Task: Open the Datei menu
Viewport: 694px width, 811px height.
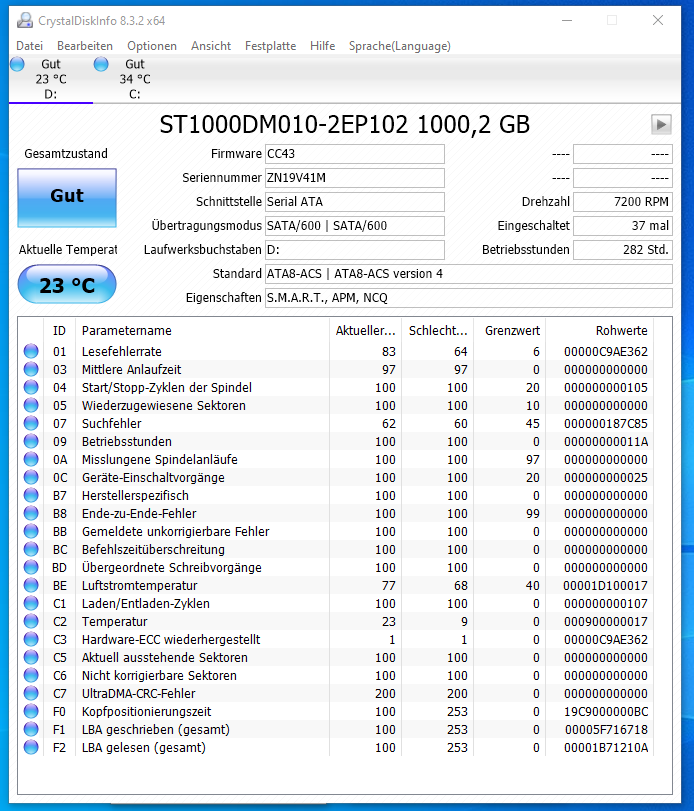Action: pos(29,46)
